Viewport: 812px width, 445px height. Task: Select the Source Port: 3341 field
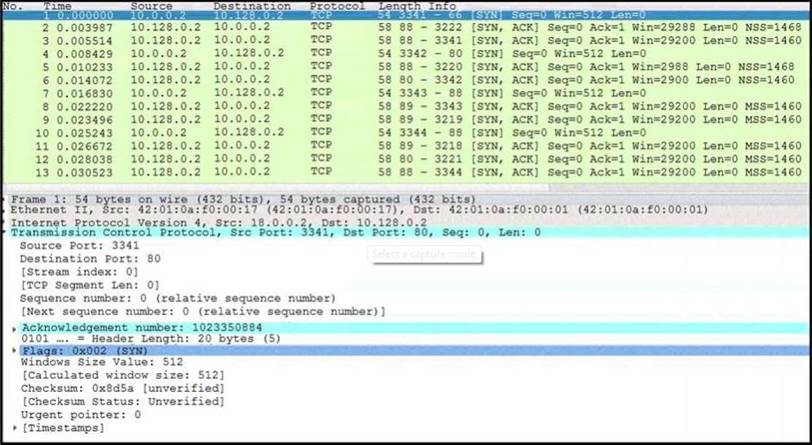pyautogui.click(x=80, y=245)
